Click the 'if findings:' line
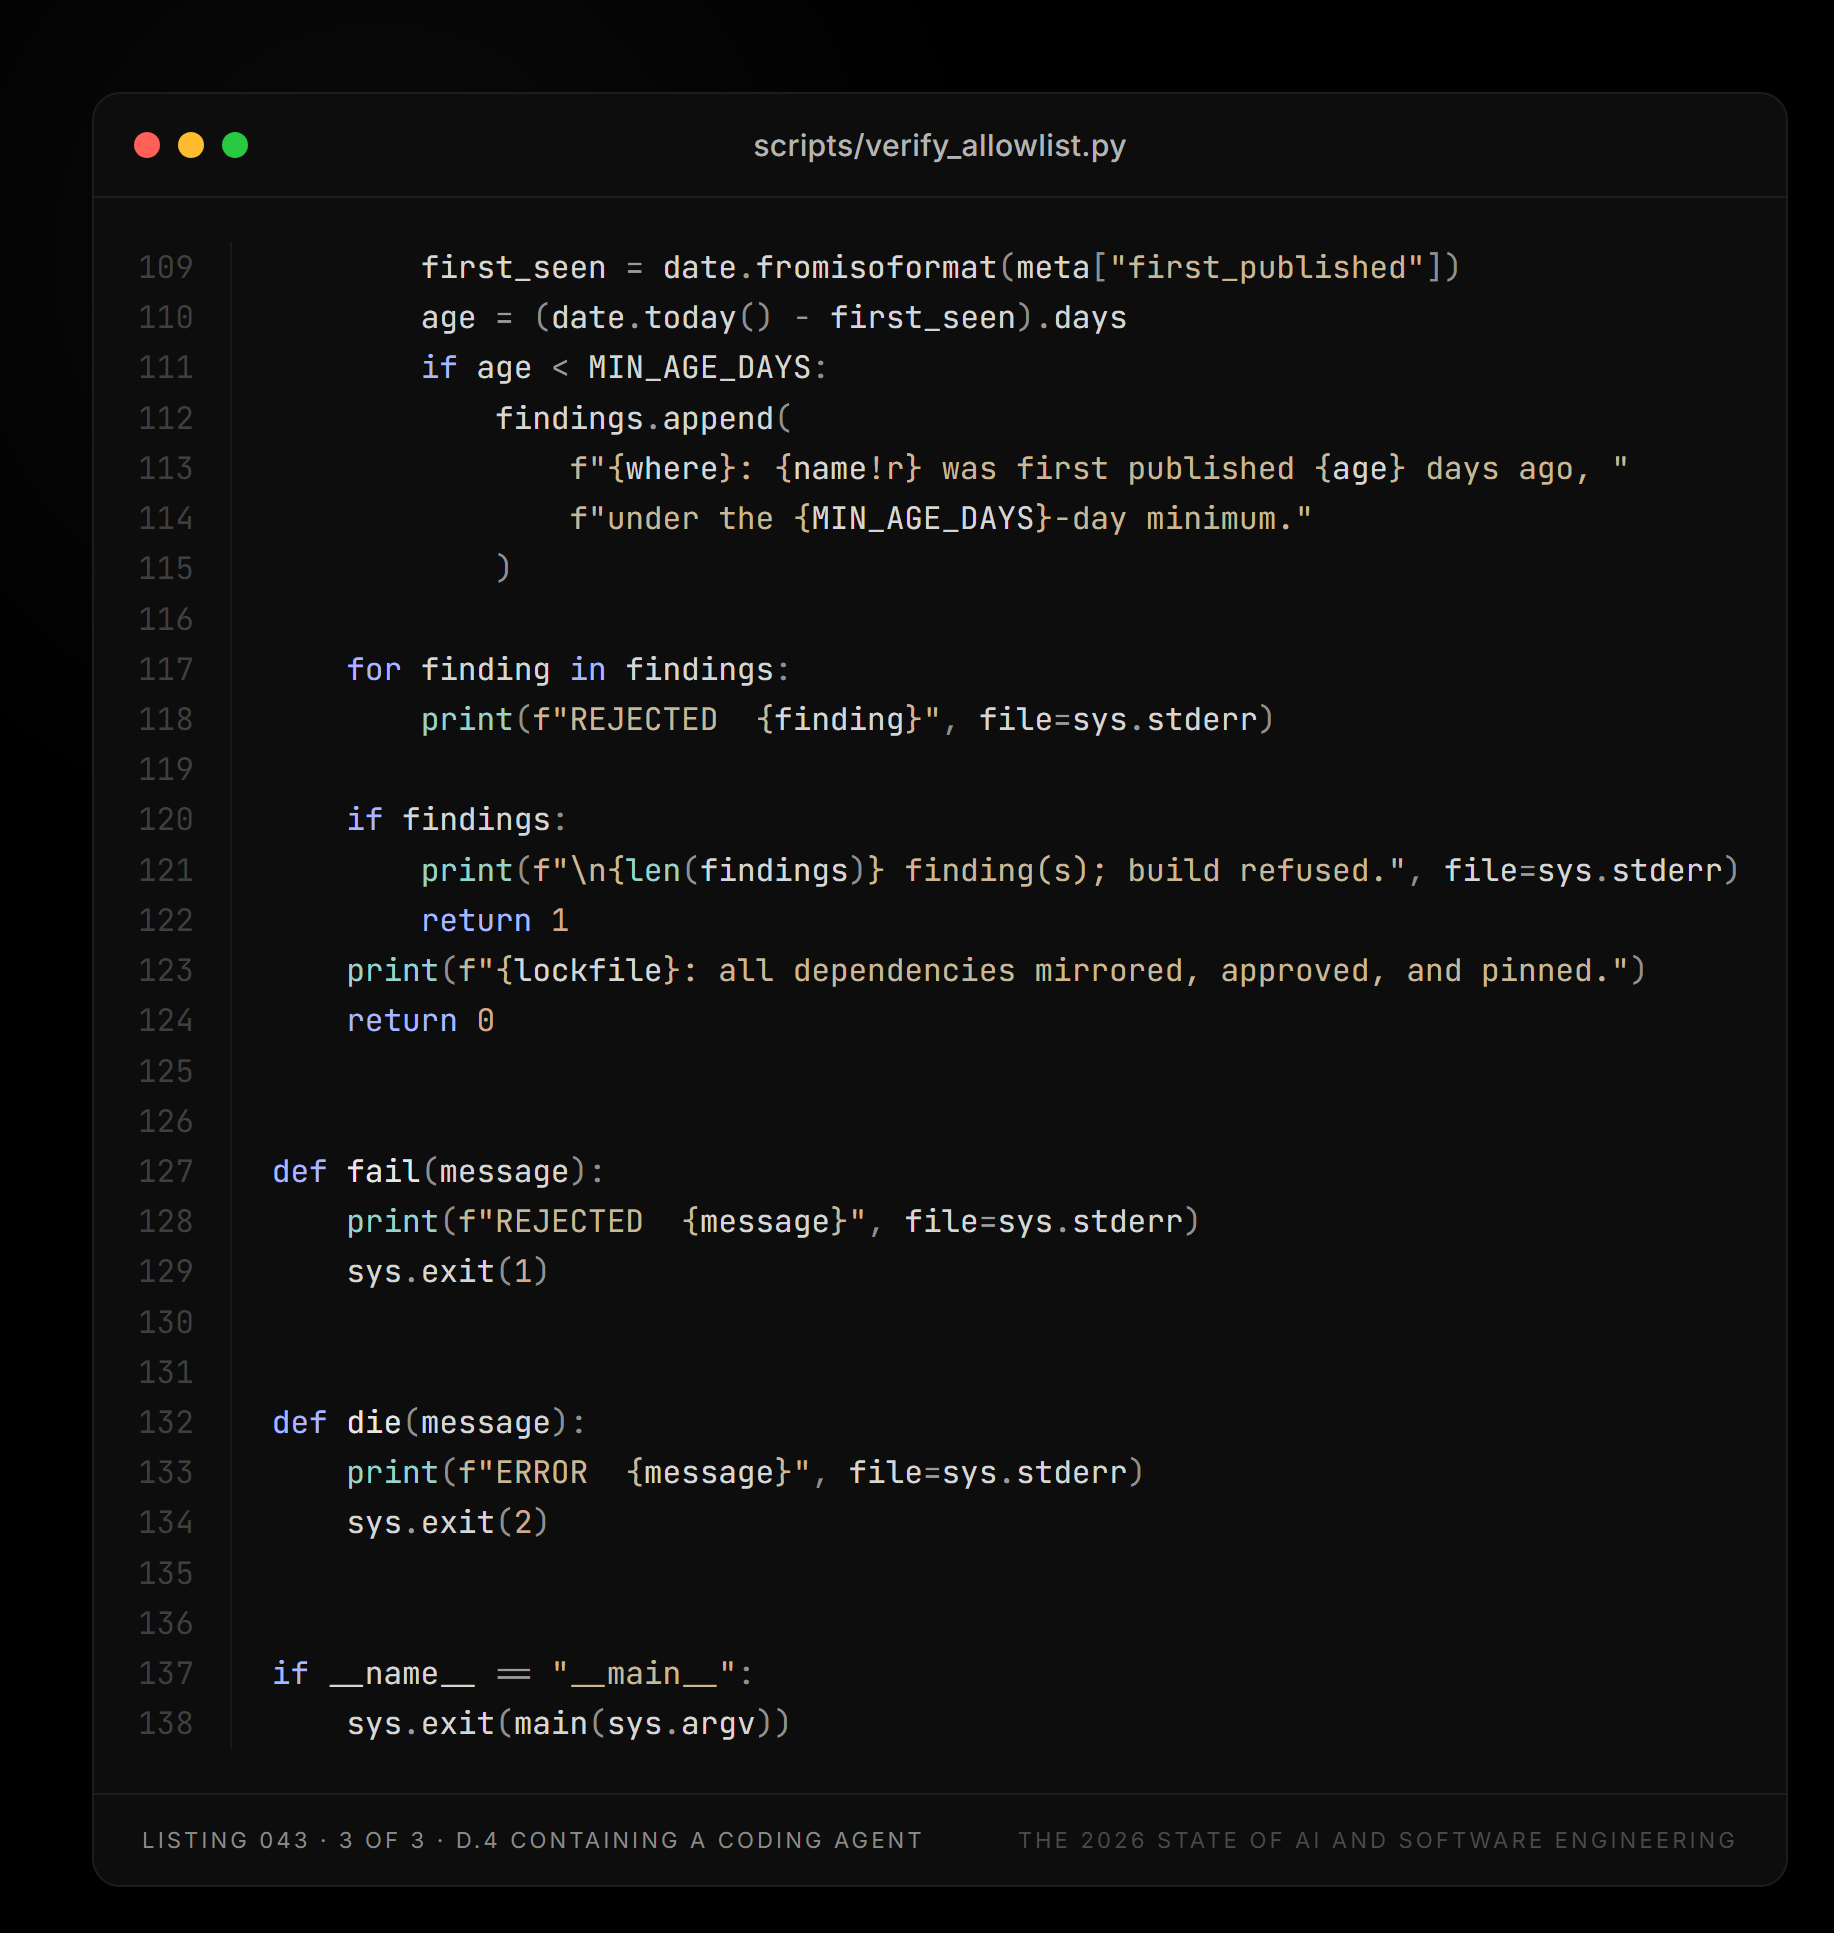This screenshot has height=1933, width=1834. click(457, 819)
